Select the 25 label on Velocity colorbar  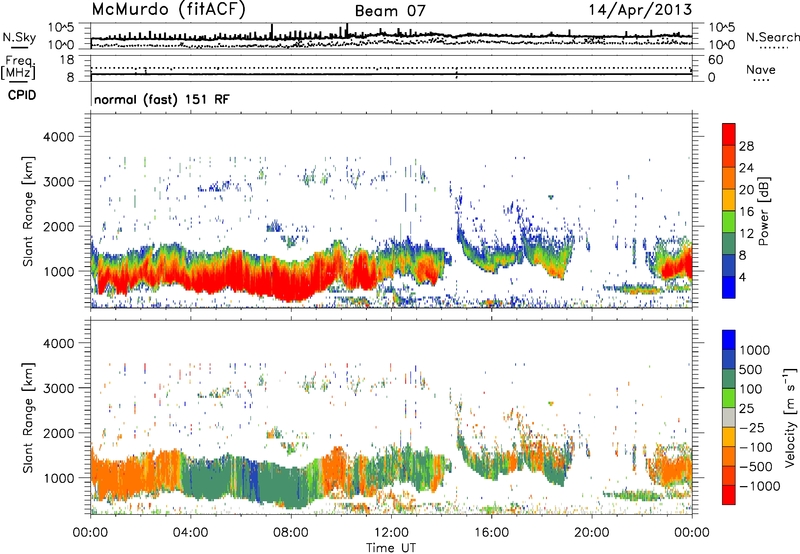tap(747, 409)
